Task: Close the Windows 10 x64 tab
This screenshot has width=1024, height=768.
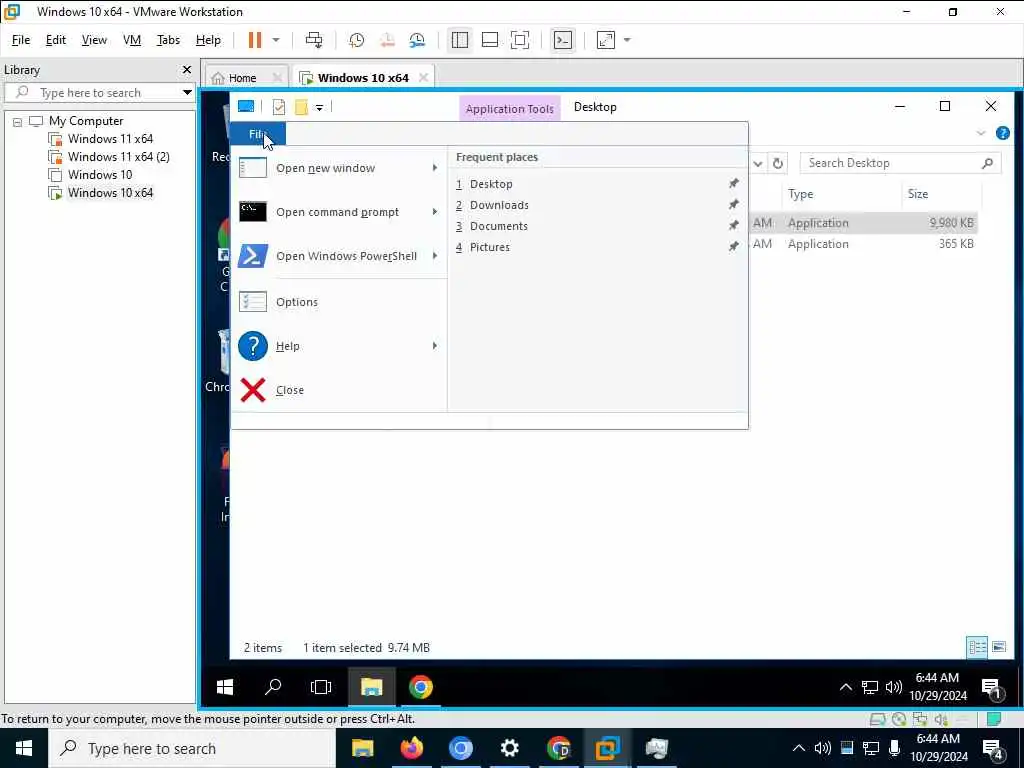Action: 423,77
